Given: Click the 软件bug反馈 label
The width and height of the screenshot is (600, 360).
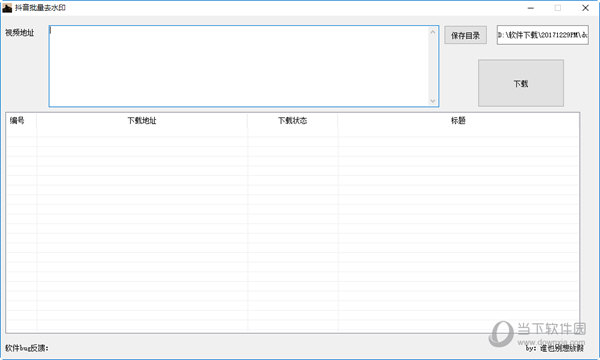Looking at the screenshot, I should [27, 348].
